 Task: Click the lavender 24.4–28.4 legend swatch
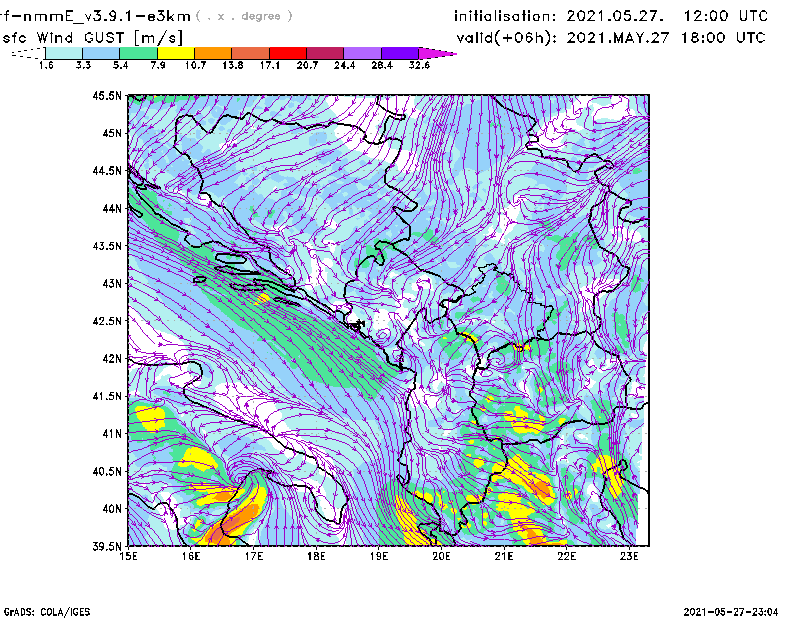(362, 53)
